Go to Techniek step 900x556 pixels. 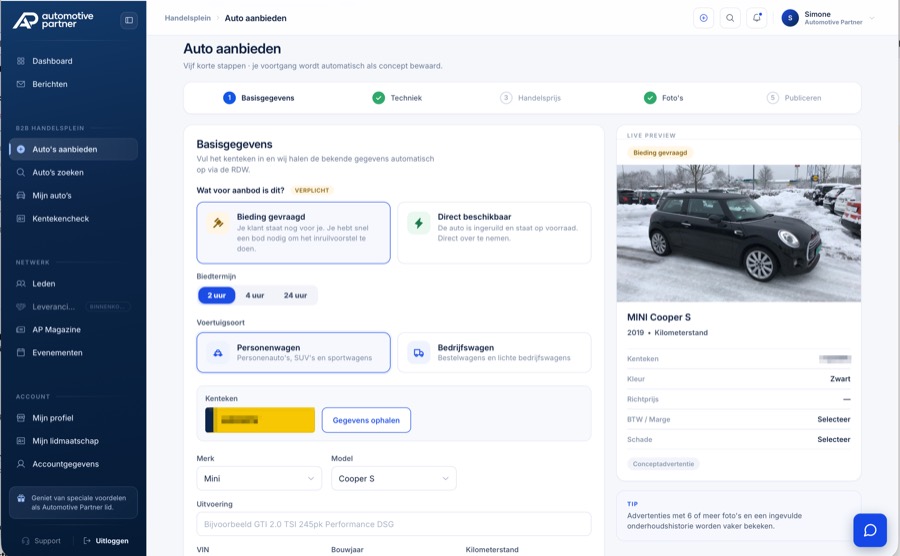tap(397, 98)
